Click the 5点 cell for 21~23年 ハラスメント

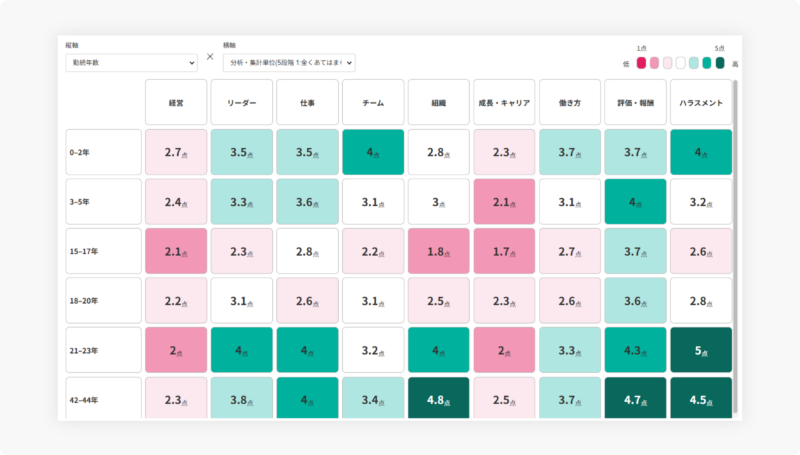click(x=700, y=350)
